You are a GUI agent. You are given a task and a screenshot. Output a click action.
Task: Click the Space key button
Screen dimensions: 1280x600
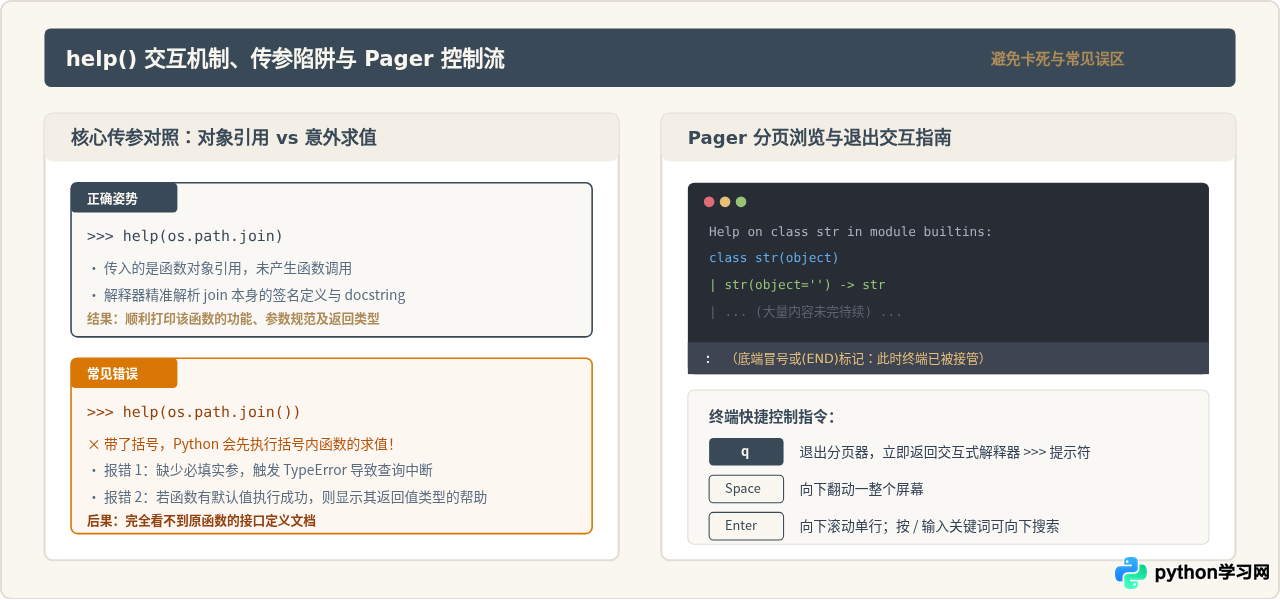tap(746, 489)
